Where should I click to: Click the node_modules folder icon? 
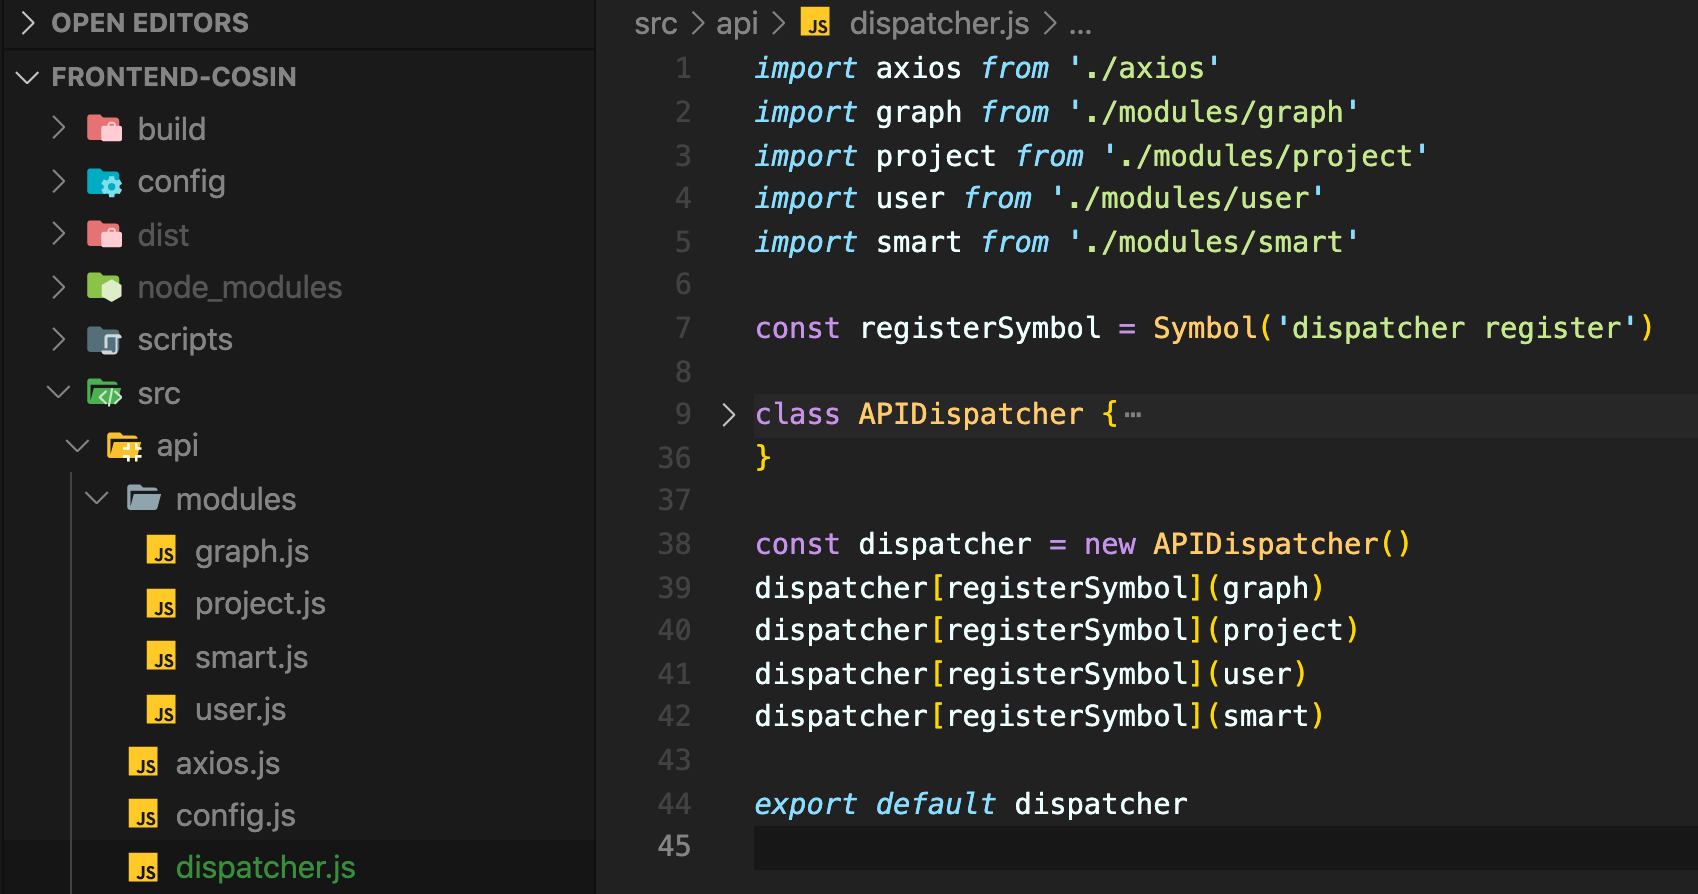pos(104,287)
